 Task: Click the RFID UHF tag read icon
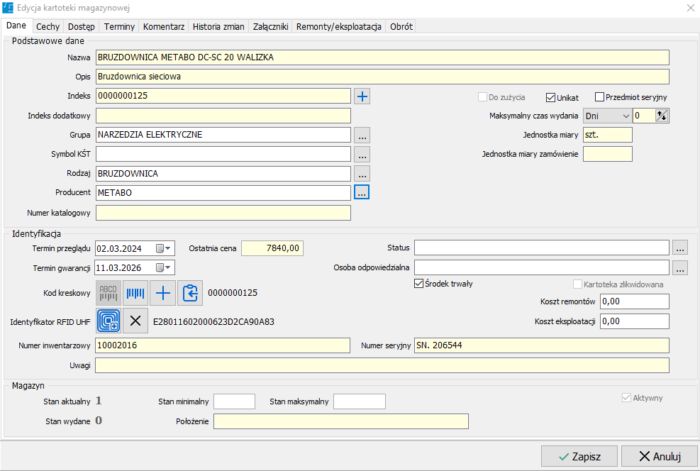coord(108,321)
